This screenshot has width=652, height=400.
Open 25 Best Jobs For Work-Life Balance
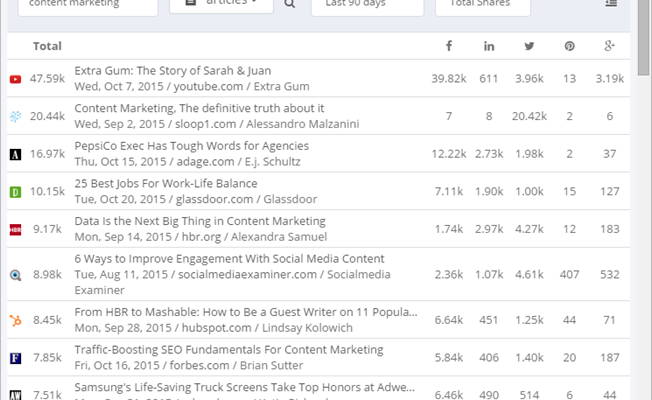166,183
